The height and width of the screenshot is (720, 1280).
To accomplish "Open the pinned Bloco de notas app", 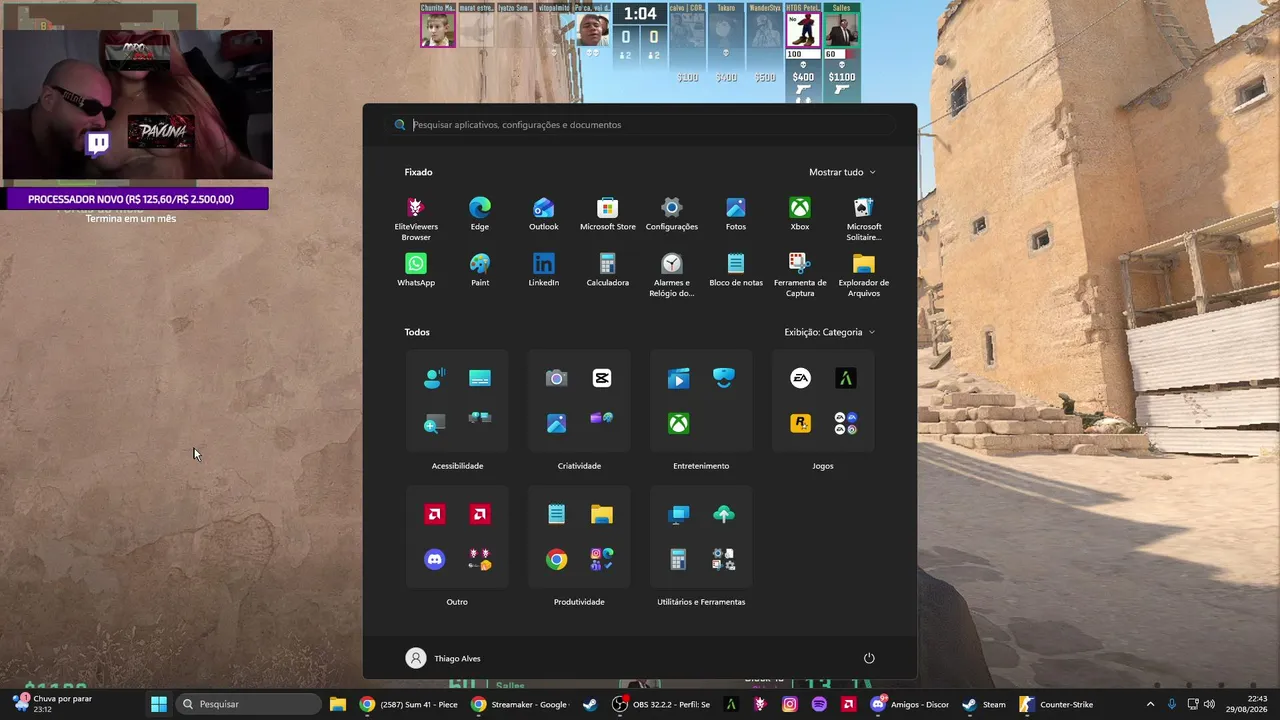I will point(736,270).
